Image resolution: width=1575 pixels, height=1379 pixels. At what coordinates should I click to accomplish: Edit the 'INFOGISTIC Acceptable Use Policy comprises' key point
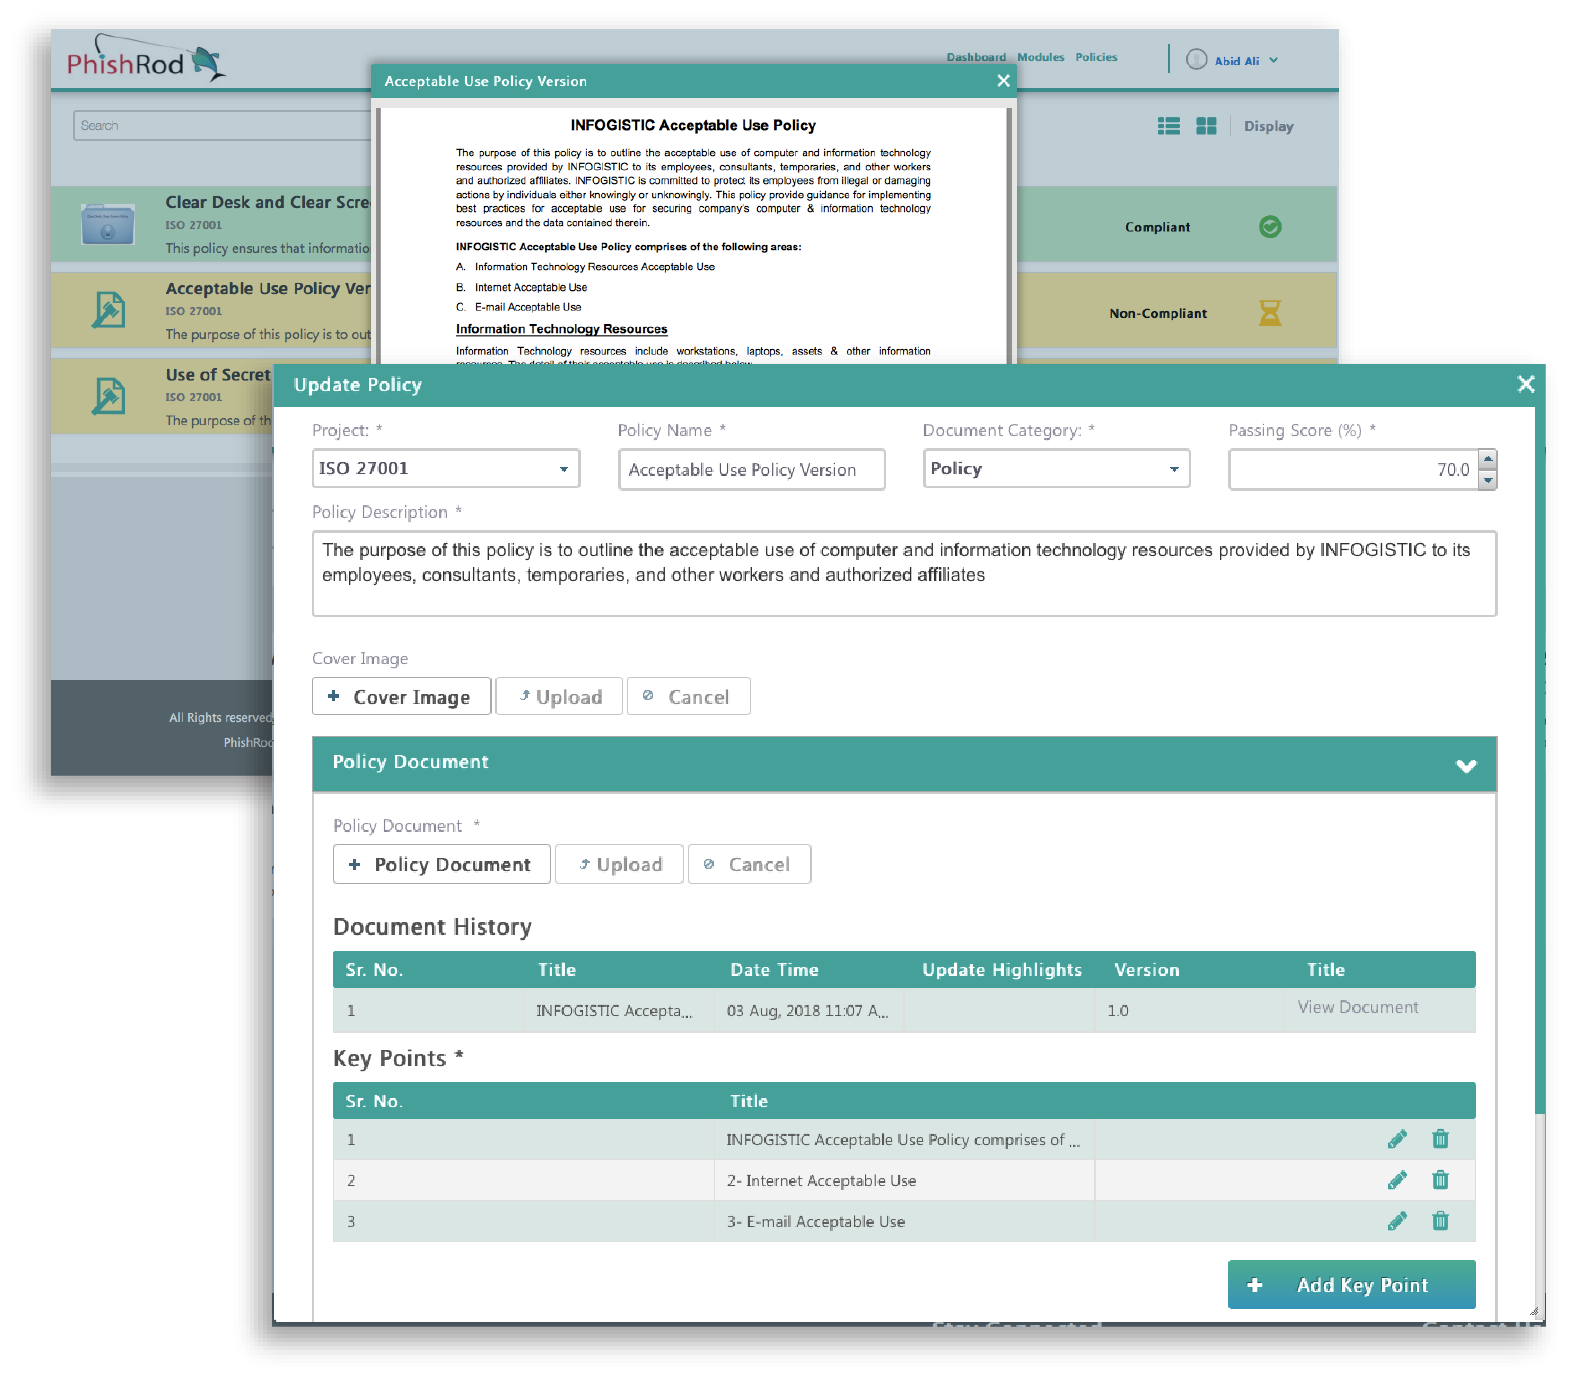1397,1139
